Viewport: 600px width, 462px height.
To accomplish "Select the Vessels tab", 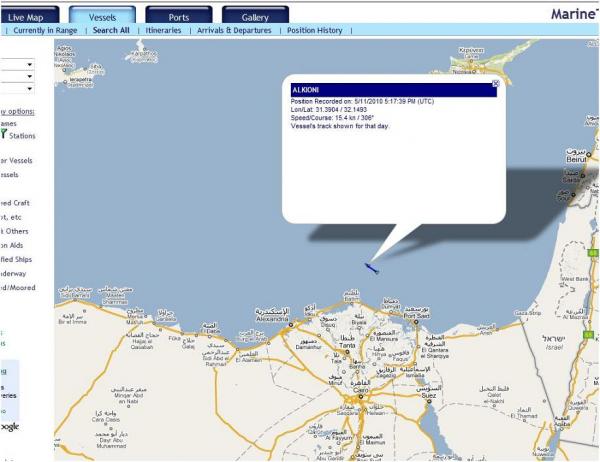I will (101, 15).
